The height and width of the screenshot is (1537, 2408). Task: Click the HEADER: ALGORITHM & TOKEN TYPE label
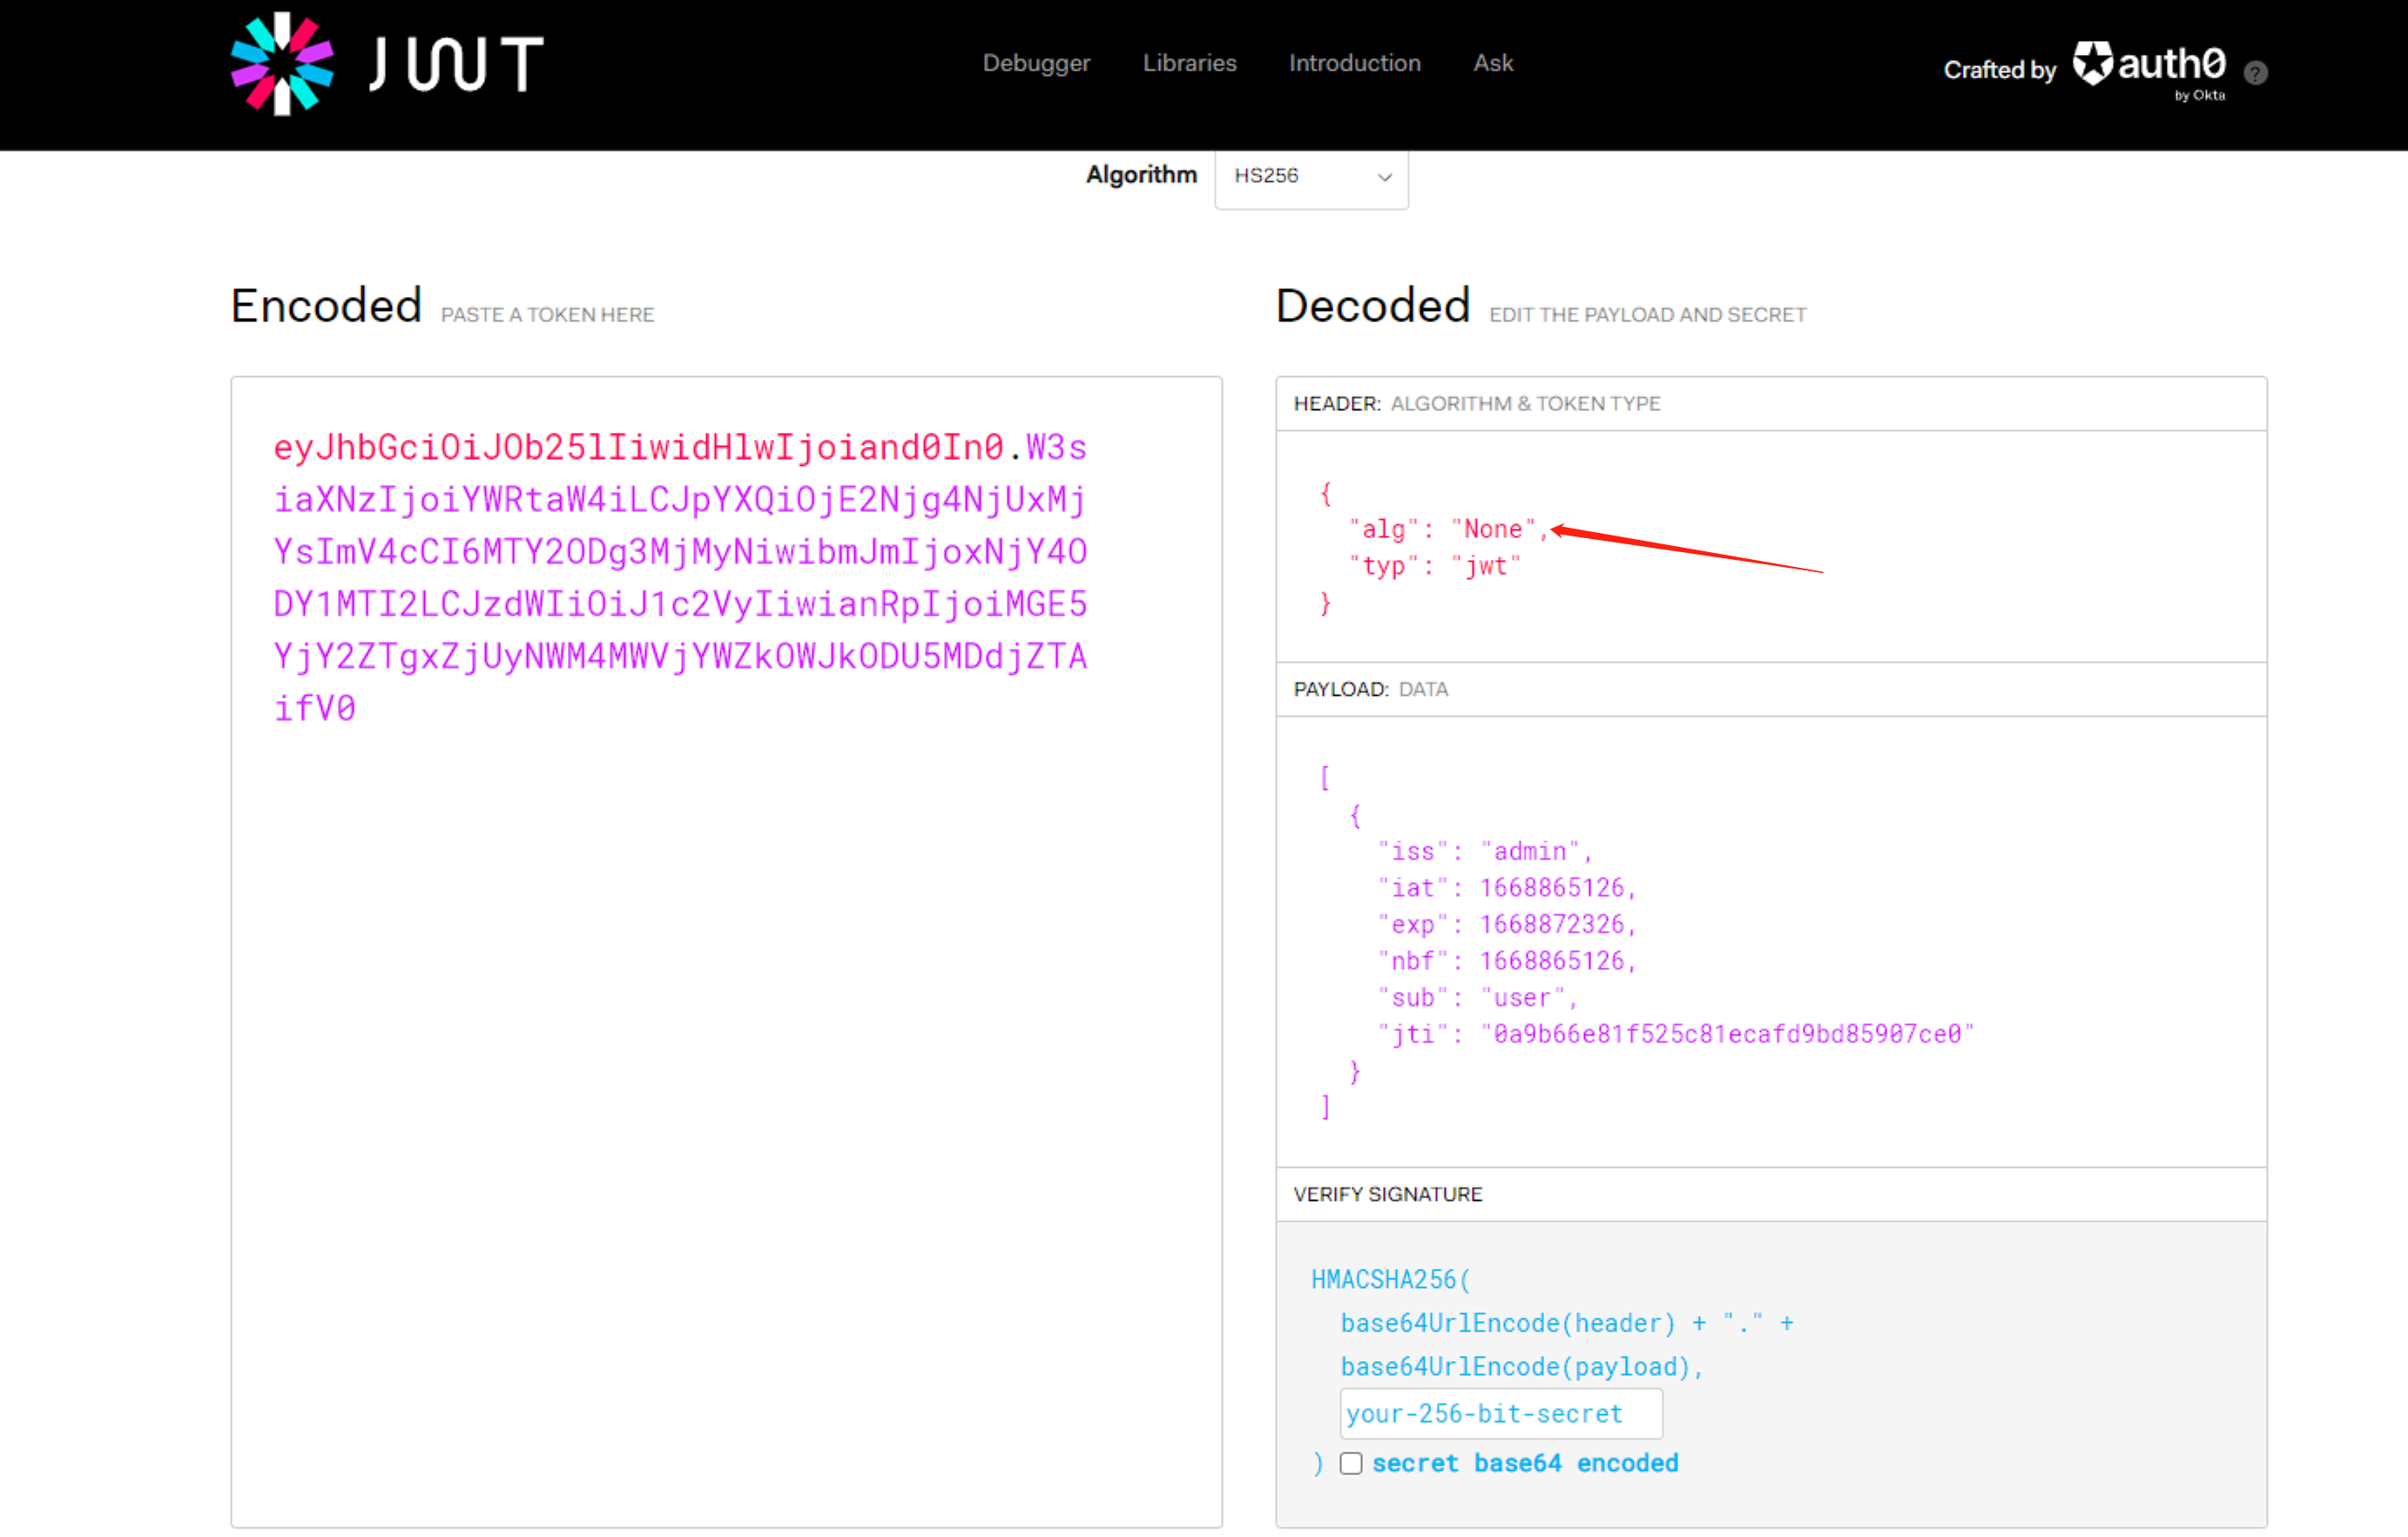tap(1476, 403)
